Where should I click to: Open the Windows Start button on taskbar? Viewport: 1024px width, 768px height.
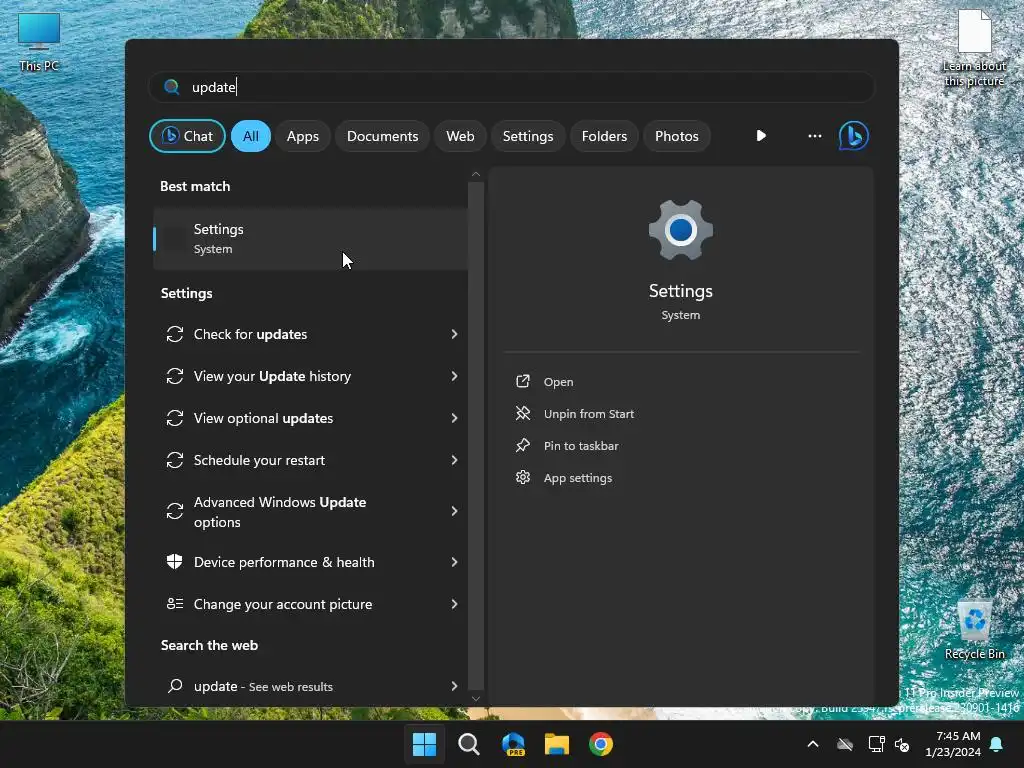(424, 744)
